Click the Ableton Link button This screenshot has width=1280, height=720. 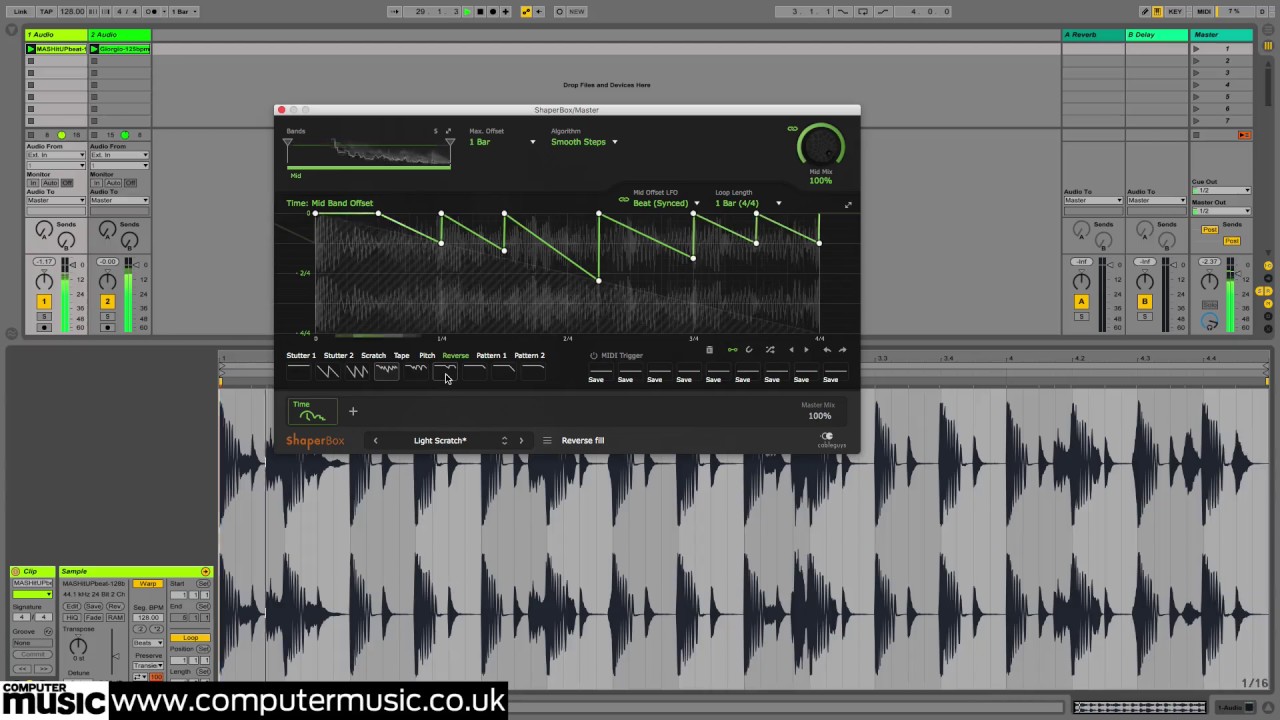click(20, 11)
